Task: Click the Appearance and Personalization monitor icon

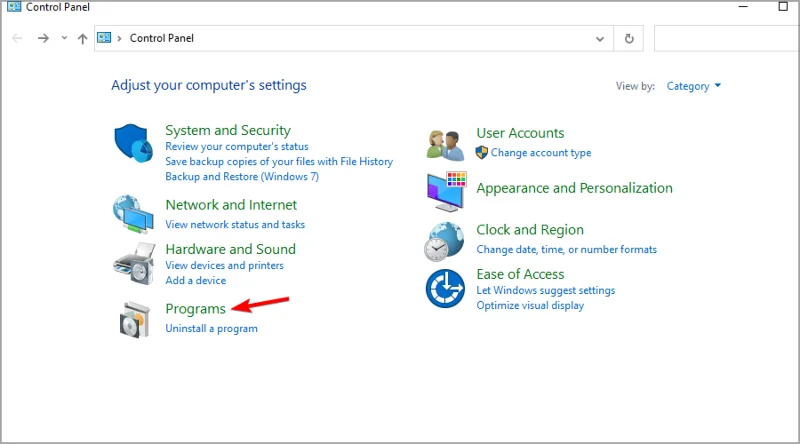Action: (x=446, y=192)
